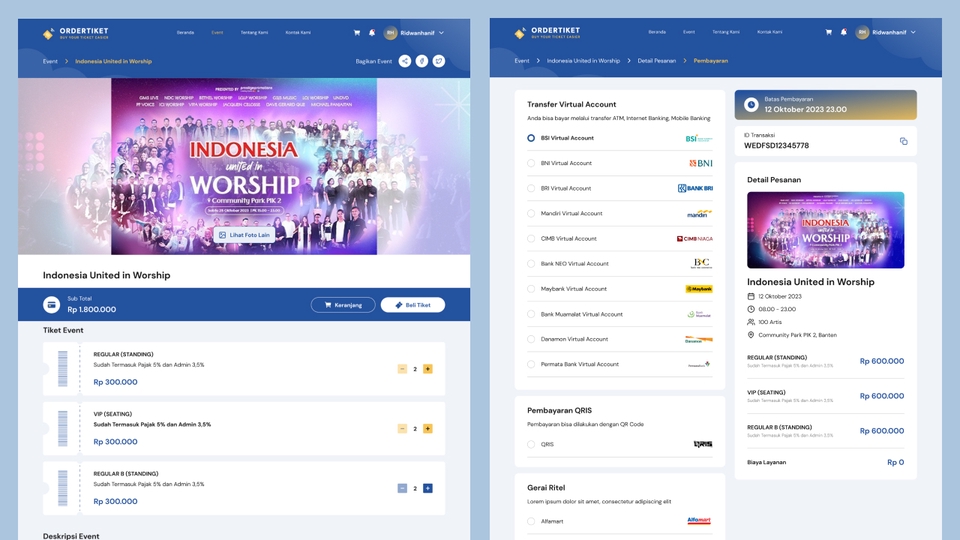Open Kontak Kami on payment page
This screenshot has height=540, width=960.
pyautogui.click(x=770, y=32)
